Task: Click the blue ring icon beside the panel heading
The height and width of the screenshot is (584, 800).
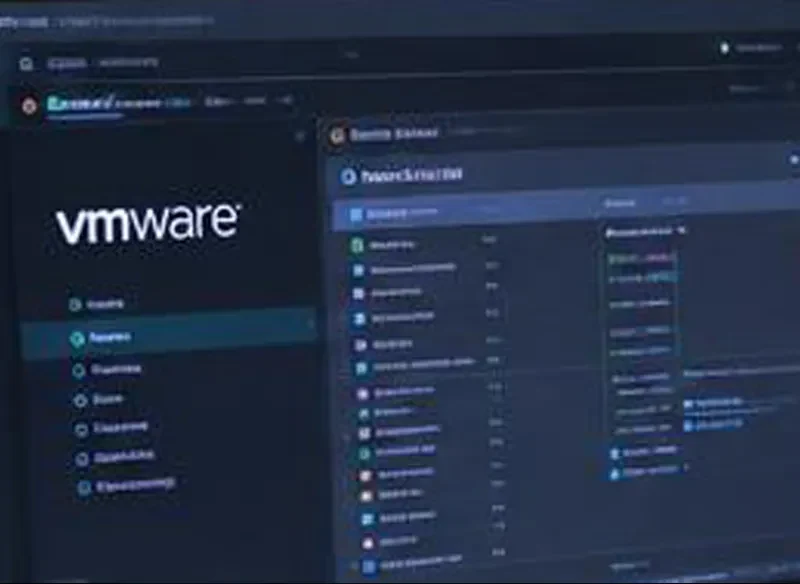Action: pos(348,177)
